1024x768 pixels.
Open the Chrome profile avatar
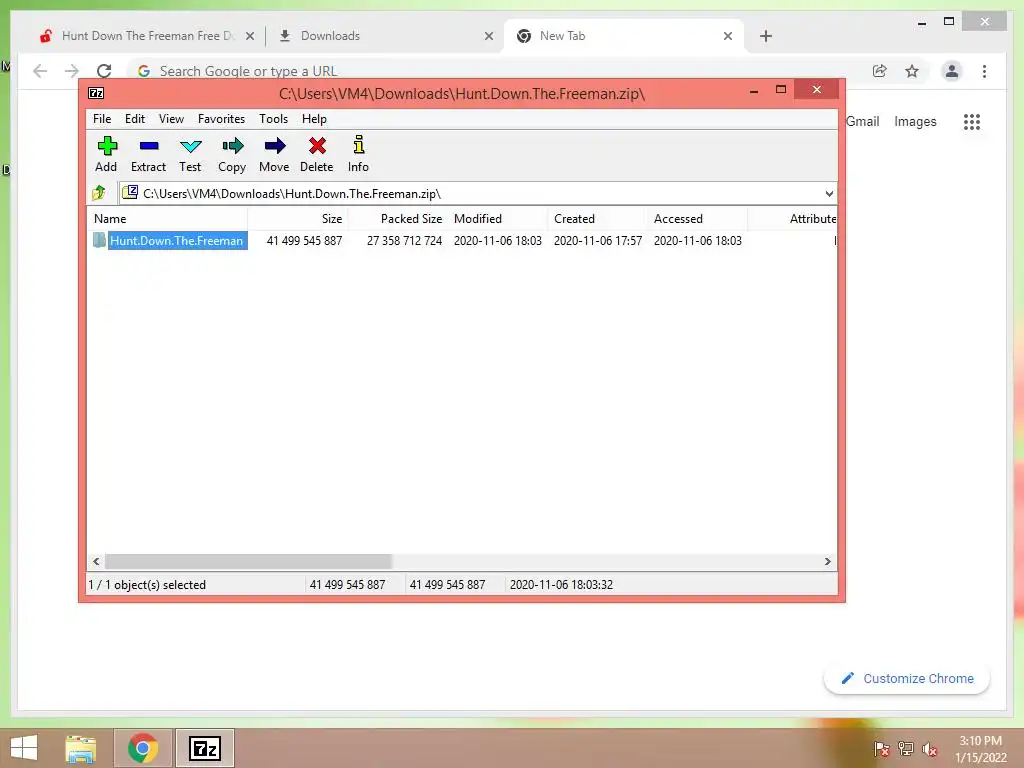[x=952, y=71]
